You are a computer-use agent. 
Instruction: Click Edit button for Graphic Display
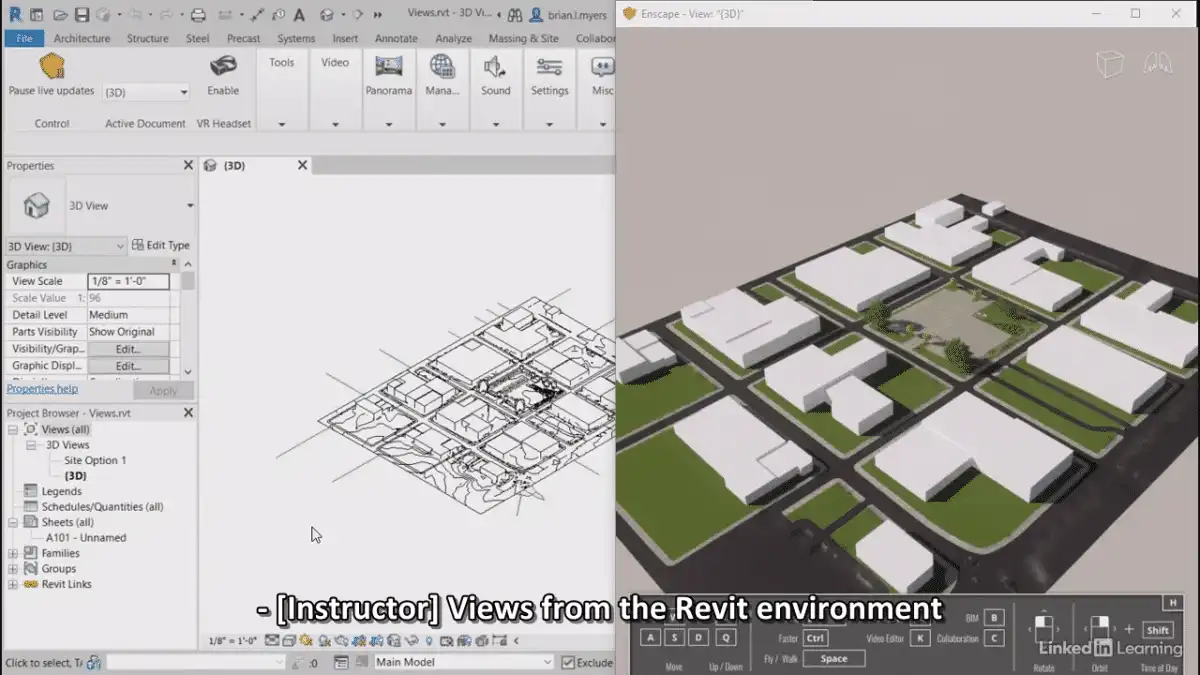pyautogui.click(x=128, y=366)
